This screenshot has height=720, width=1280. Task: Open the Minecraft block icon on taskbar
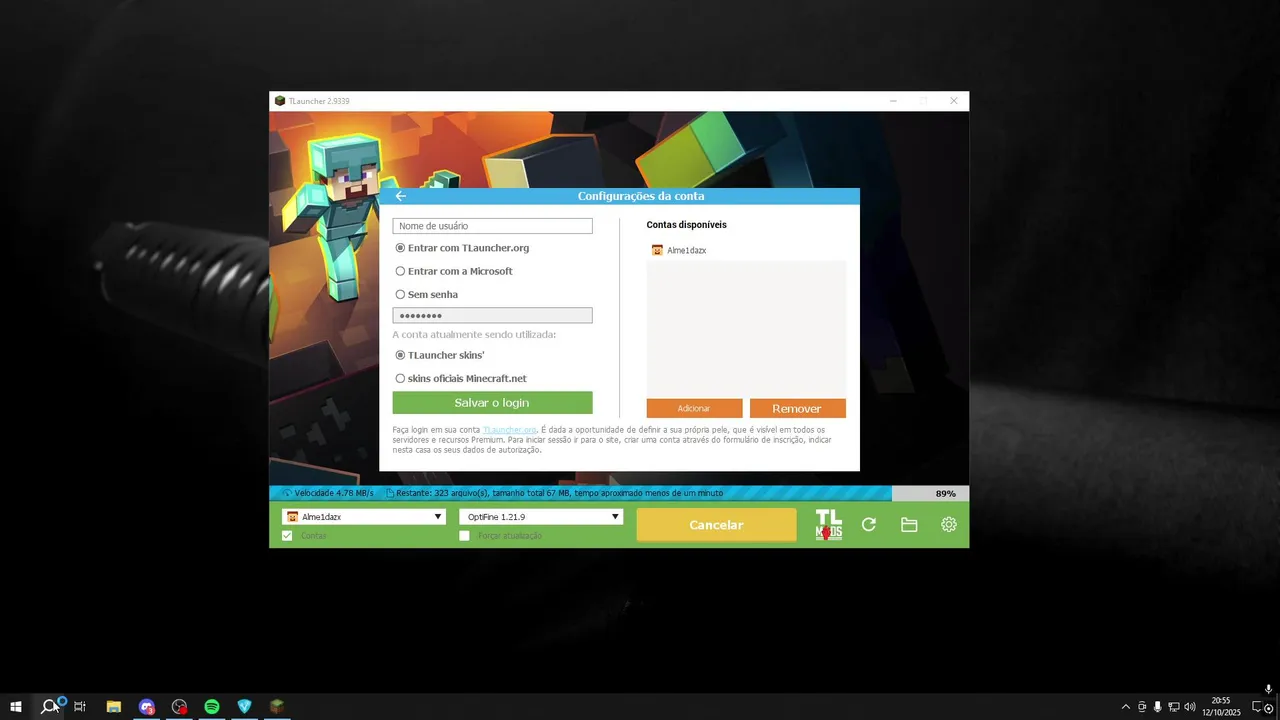(277, 707)
